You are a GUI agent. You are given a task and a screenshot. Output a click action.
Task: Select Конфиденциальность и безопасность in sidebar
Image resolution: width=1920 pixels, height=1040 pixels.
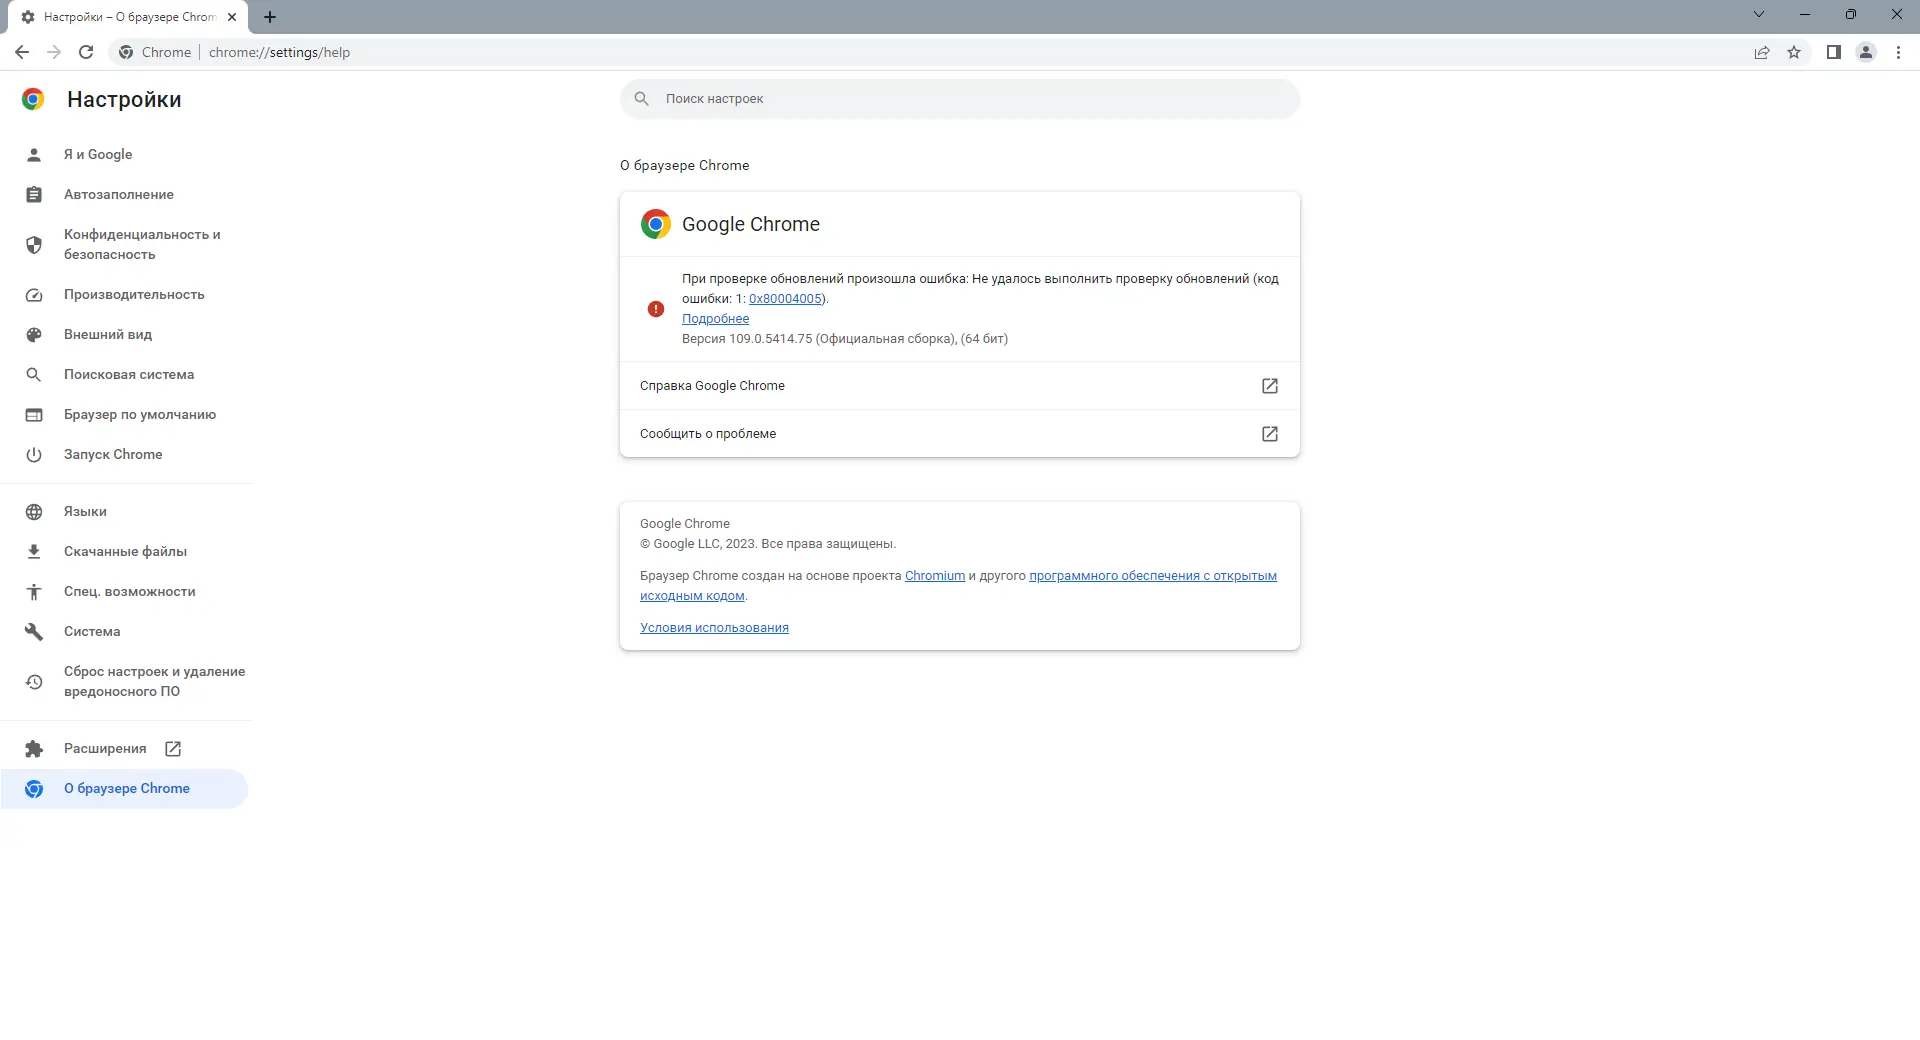point(141,244)
